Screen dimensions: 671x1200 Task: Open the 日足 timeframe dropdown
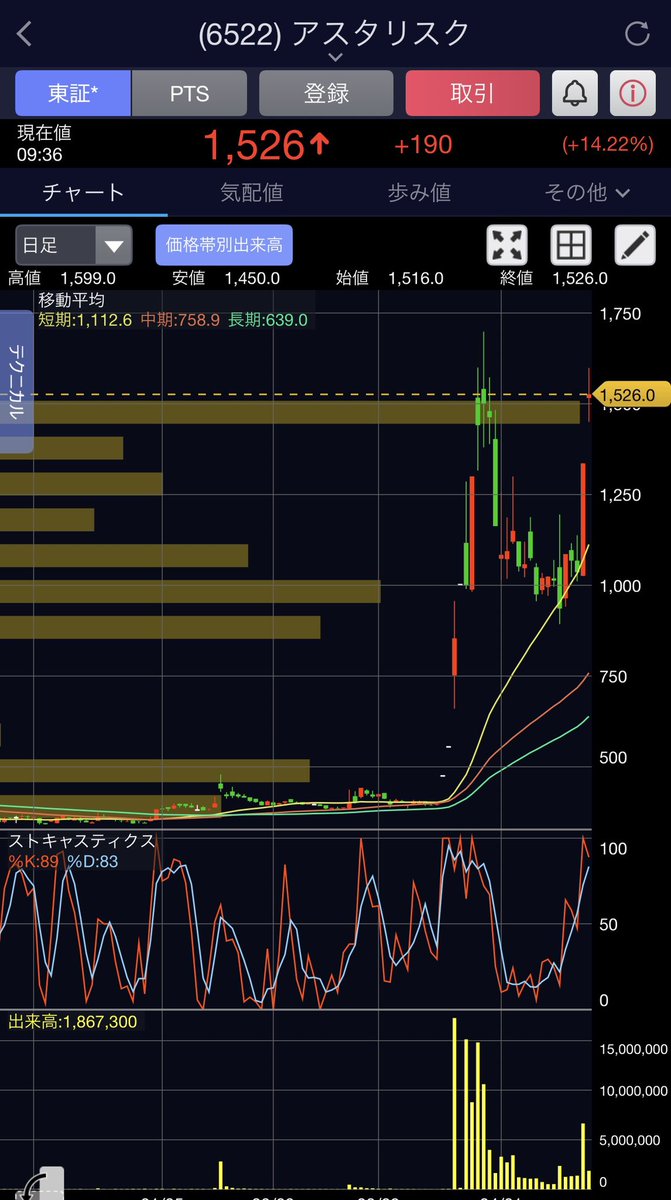[73, 245]
